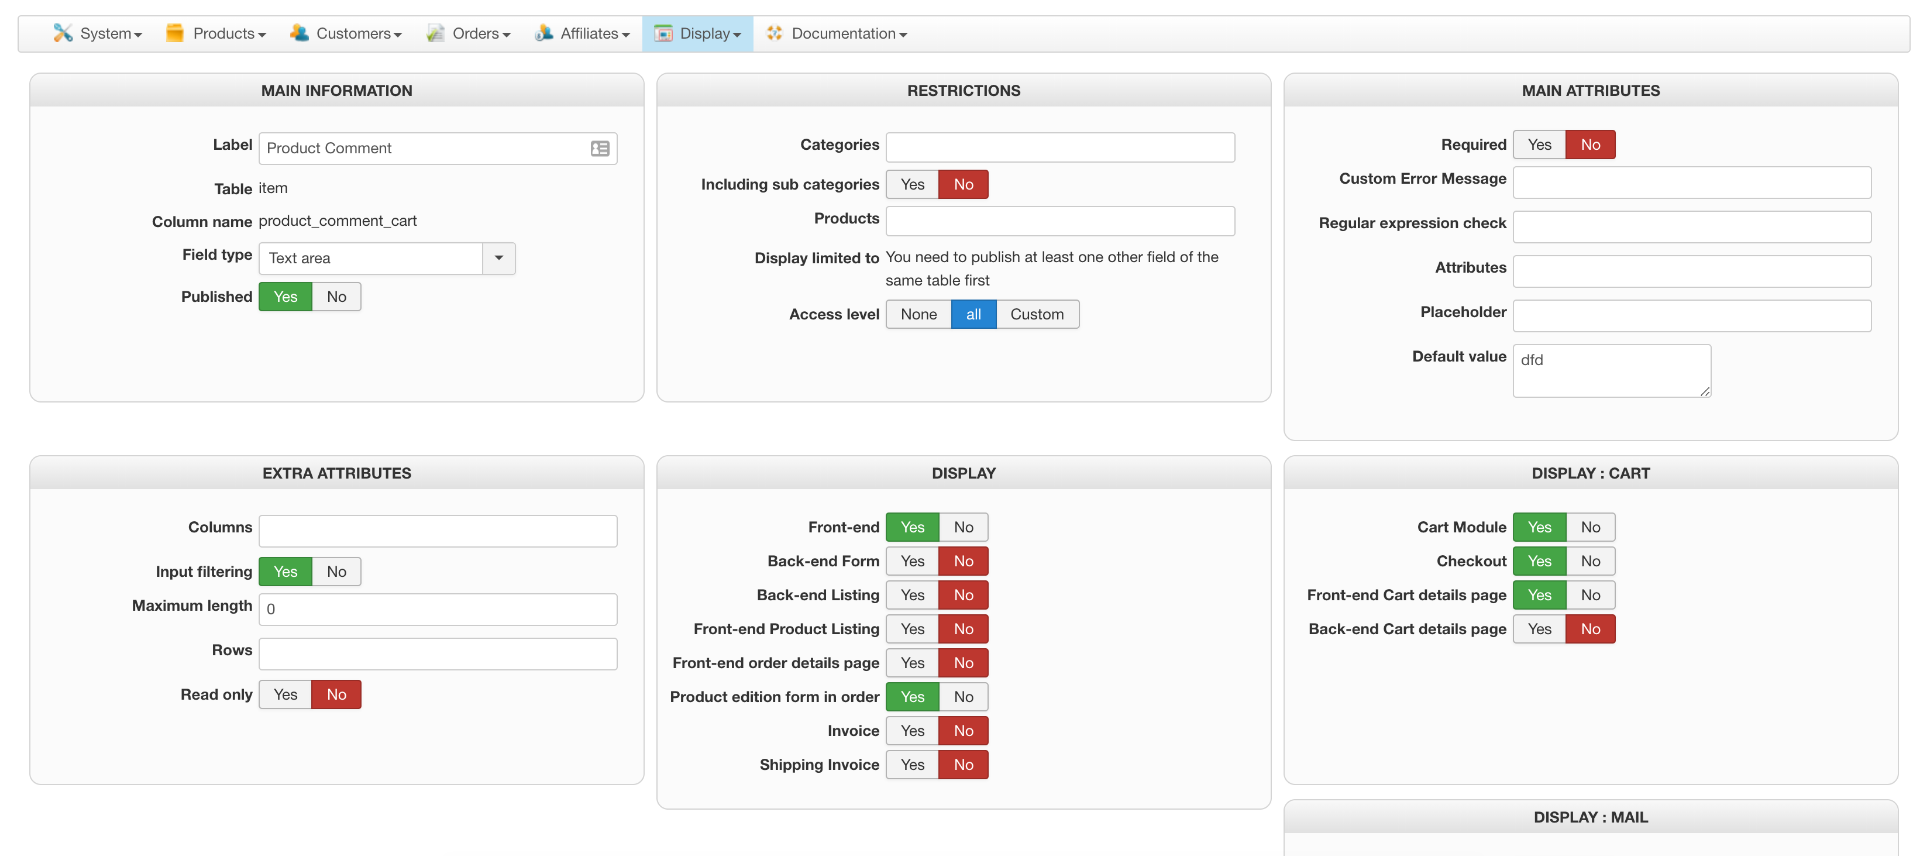The width and height of the screenshot is (1920, 856).
Task: Set Front-end Cart details page to No
Action: [1591, 595]
